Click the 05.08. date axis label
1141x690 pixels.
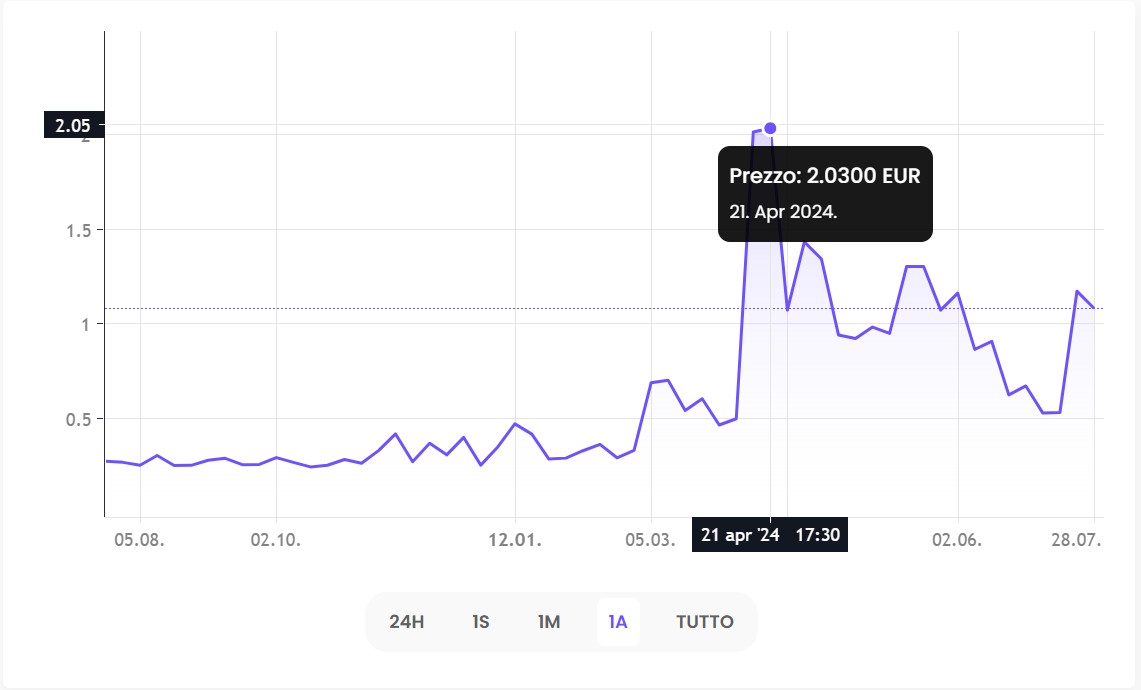[140, 540]
